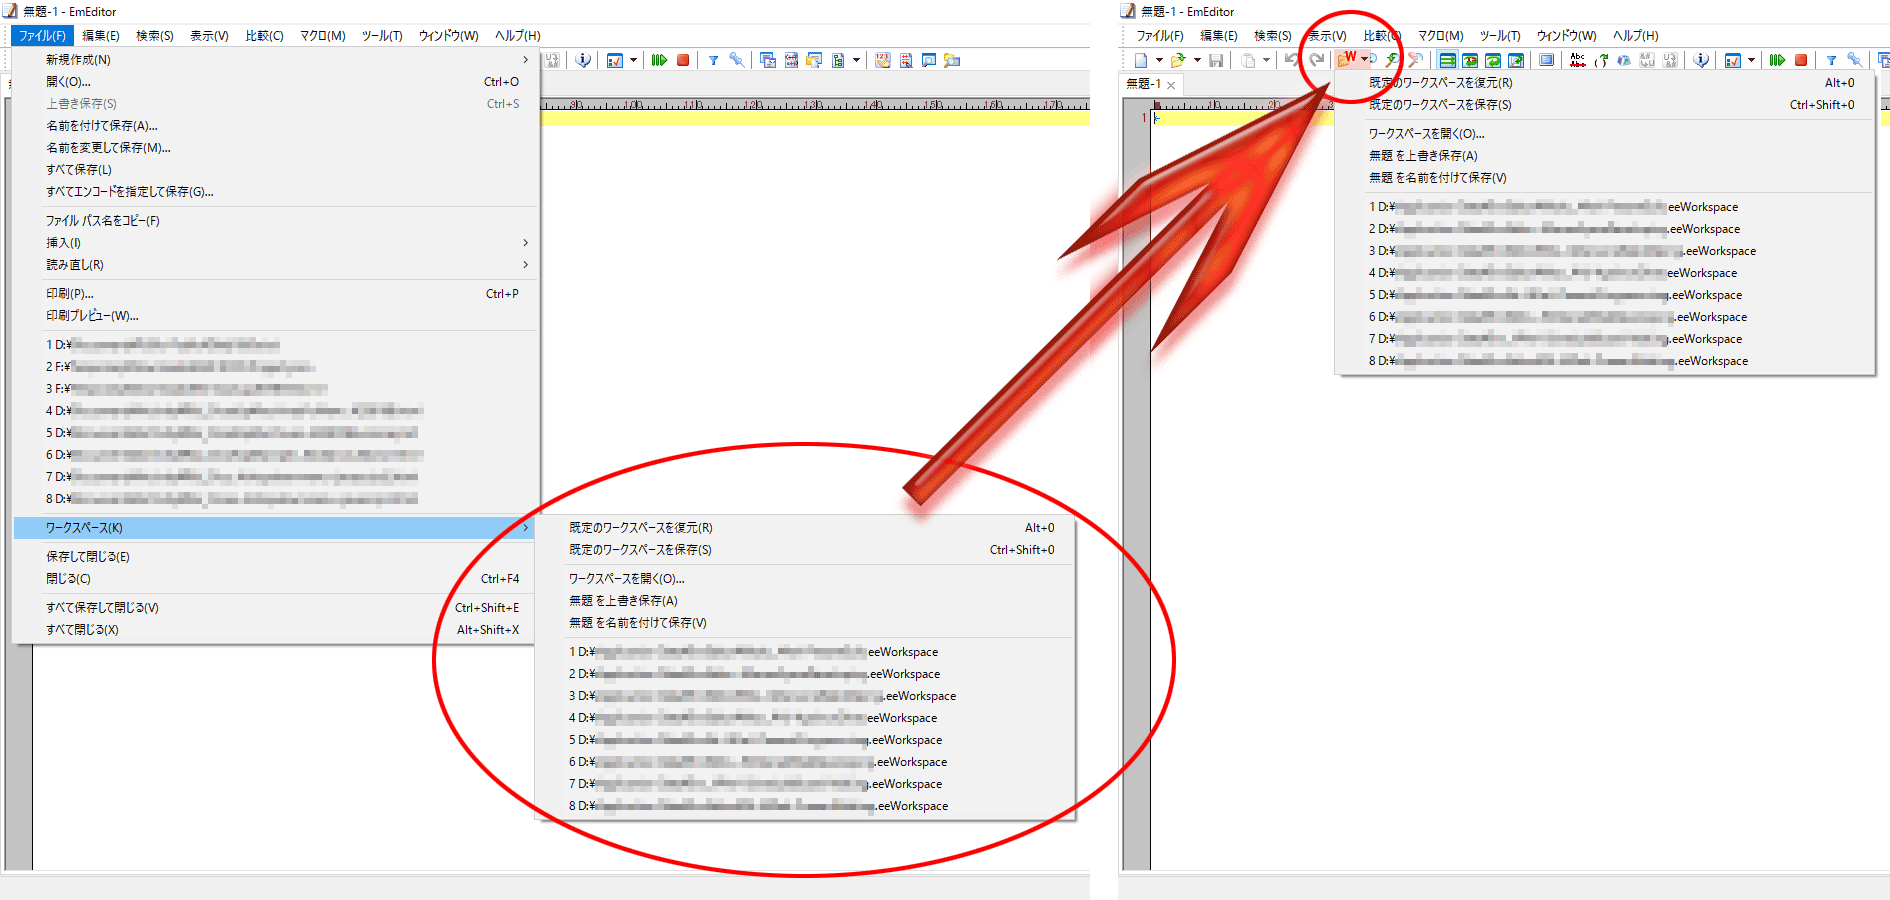Close the 無題-1 tab with its x button
This screenshot has width=1890, height=900.
1171,85
